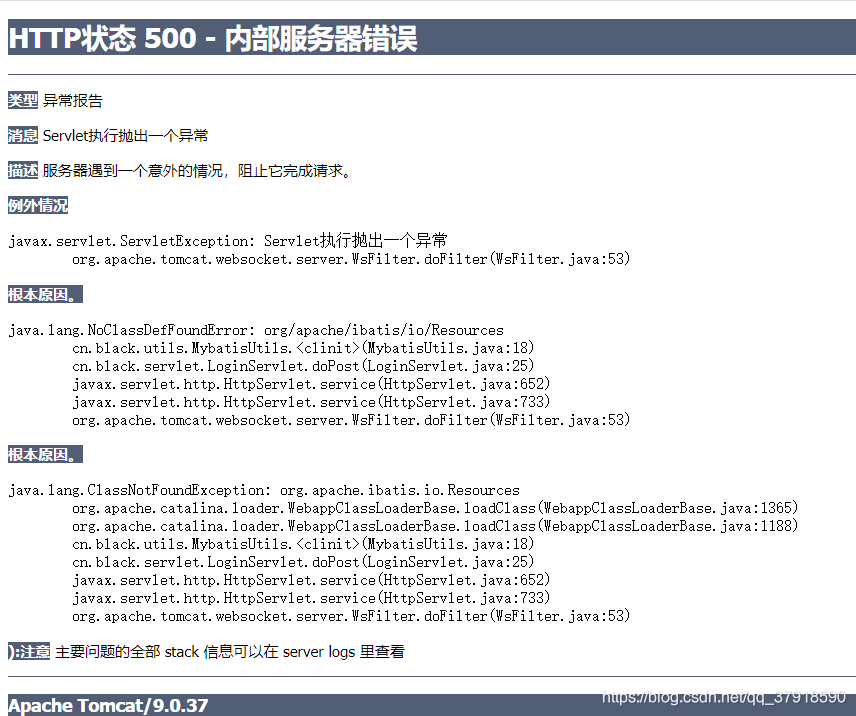This screenshot has height=716, width=856.
Task: Select the description '服务器遇到一个意外的情况，阻止它完成请求。'
Action: [x=197, y=171]
